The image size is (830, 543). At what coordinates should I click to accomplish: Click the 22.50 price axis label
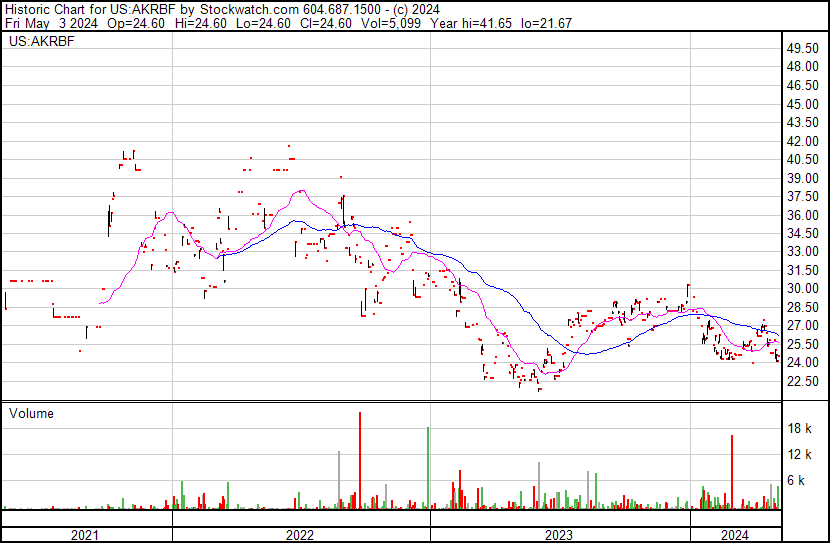click(803, 381)
